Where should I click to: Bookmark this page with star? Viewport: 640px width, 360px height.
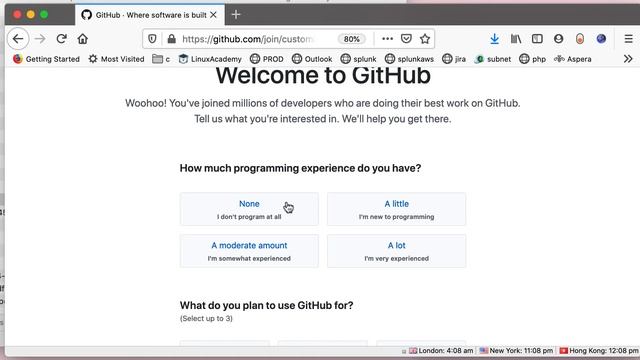point(425,39)
